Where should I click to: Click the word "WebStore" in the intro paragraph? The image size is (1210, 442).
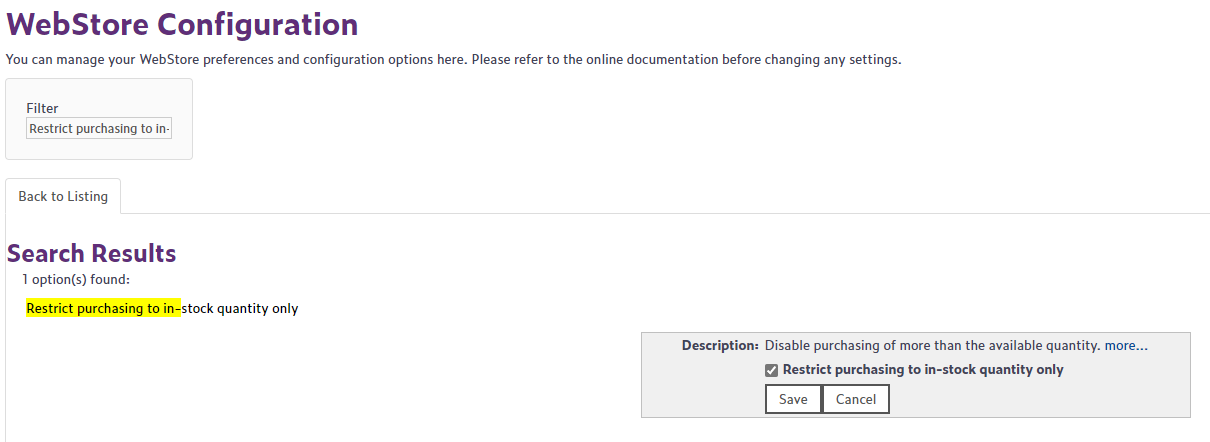tap(165, 59)
